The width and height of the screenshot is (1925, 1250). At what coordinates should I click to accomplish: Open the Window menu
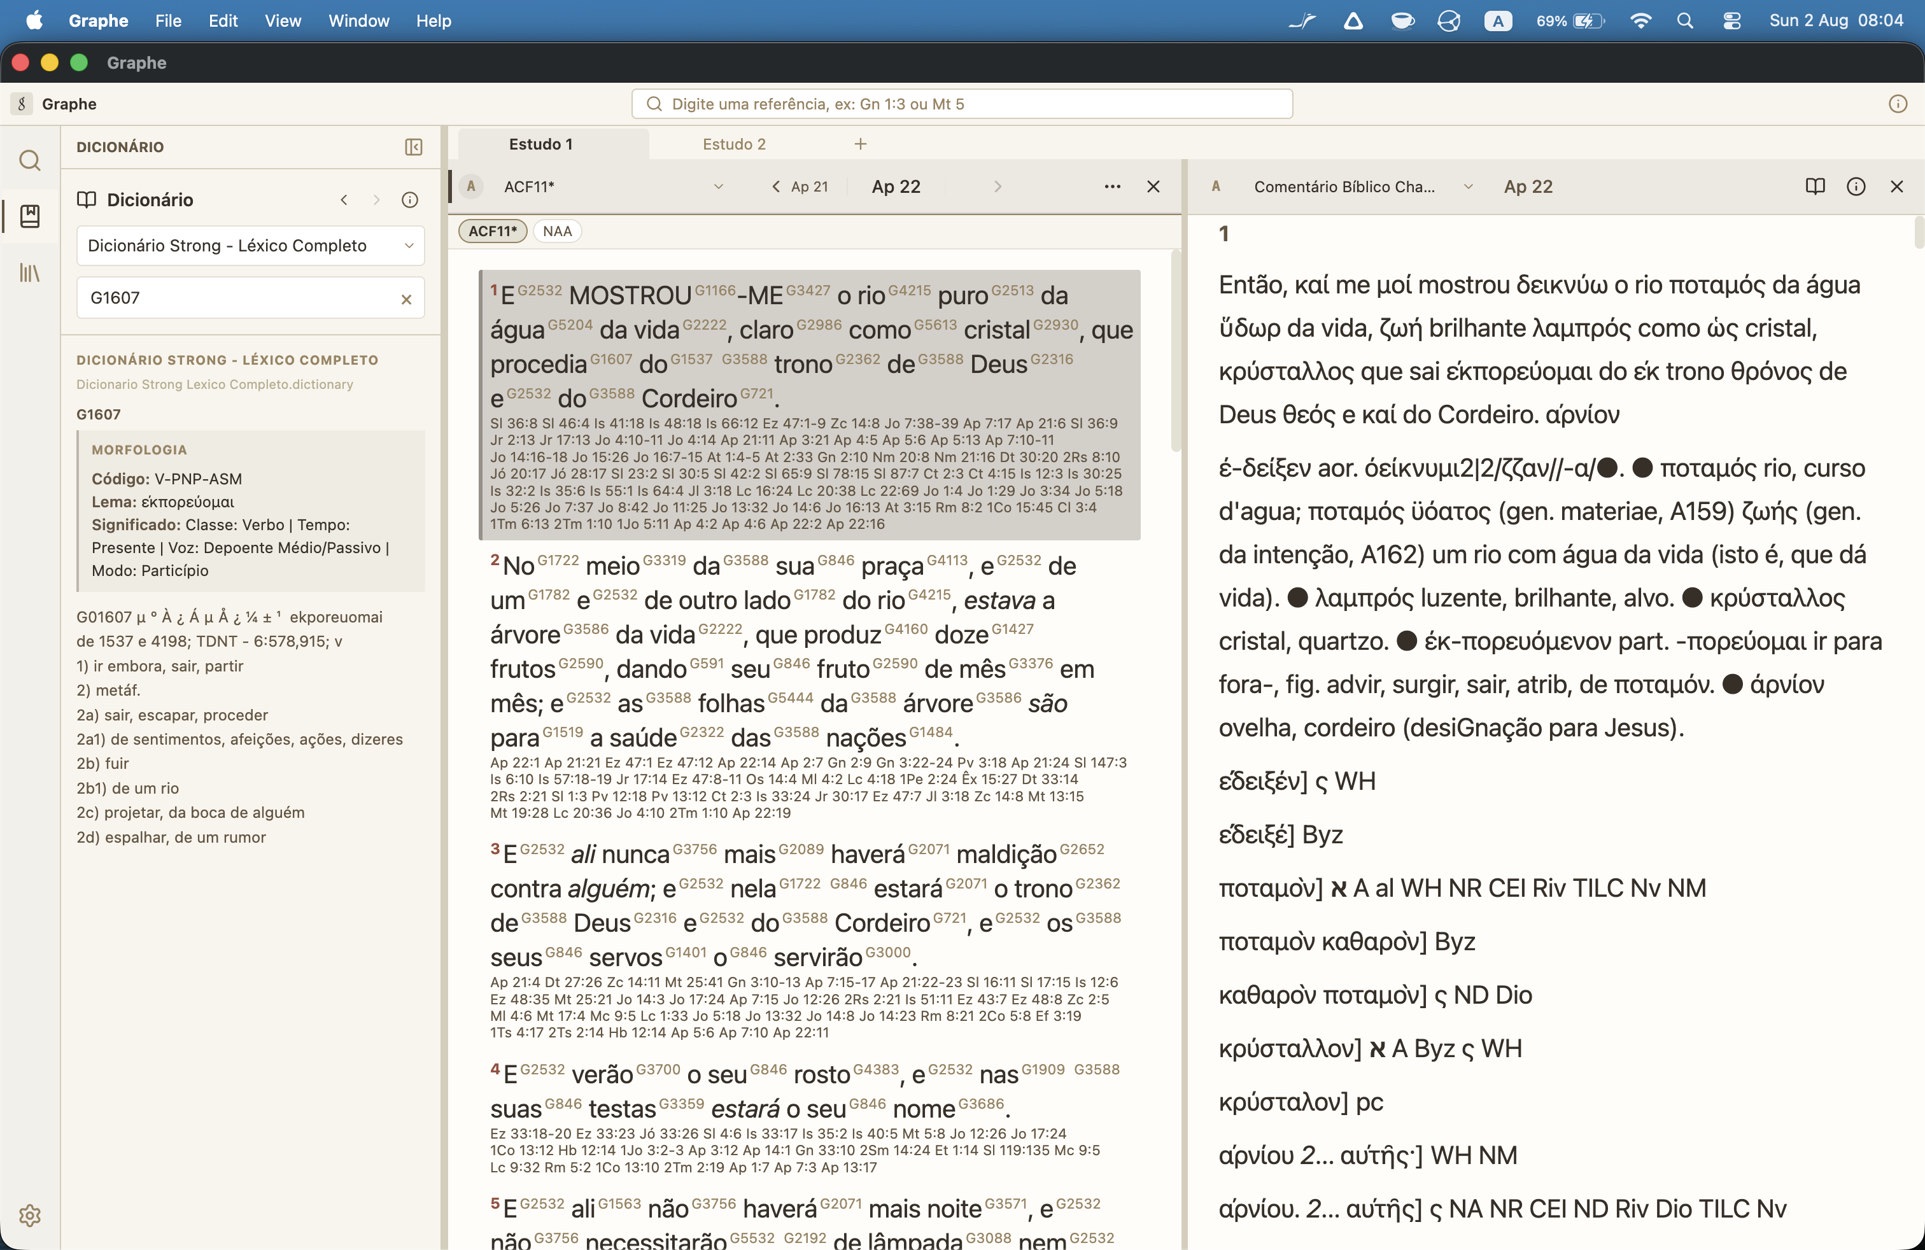coord(359,20)
